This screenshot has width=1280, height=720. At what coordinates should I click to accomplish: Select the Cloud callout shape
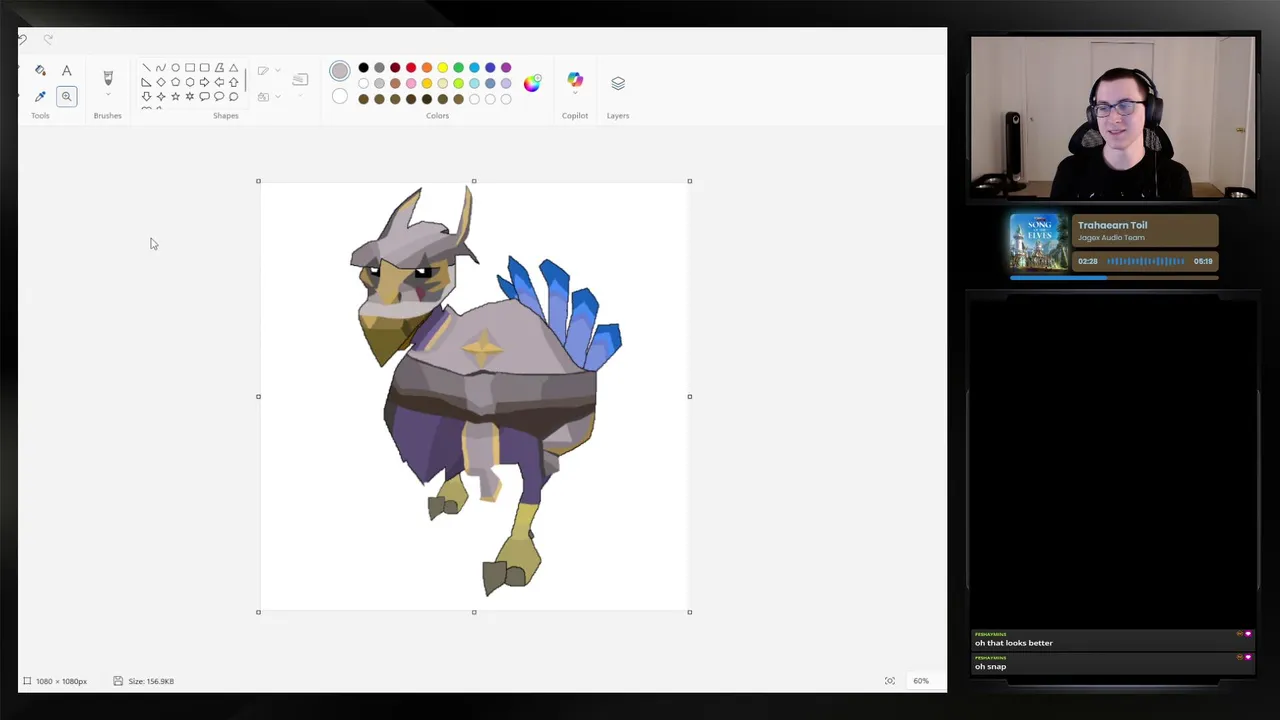point(234,97)
